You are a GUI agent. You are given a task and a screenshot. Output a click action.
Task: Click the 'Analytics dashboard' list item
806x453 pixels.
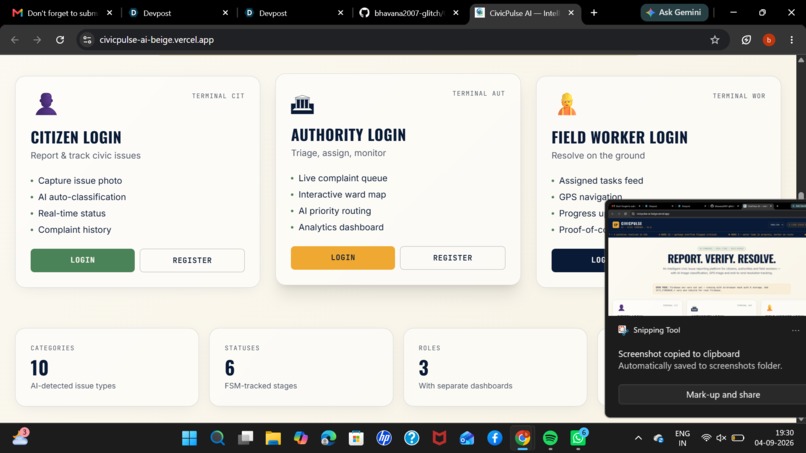coord(341,227)
